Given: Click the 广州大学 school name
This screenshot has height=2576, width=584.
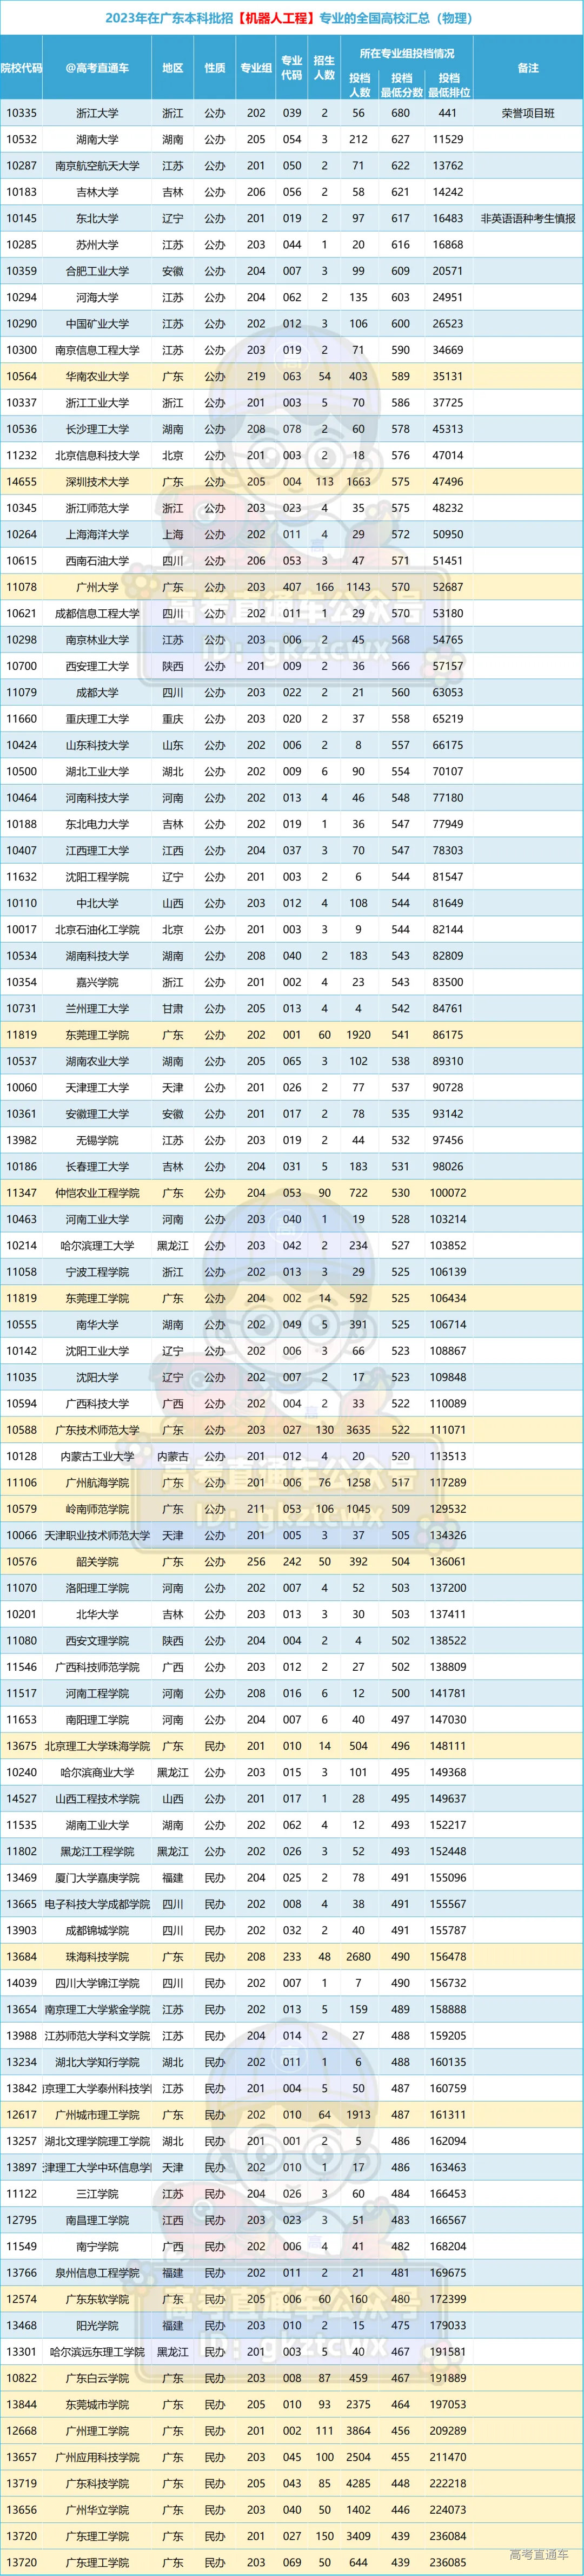Looking at the screenshot, I should 97,587.
